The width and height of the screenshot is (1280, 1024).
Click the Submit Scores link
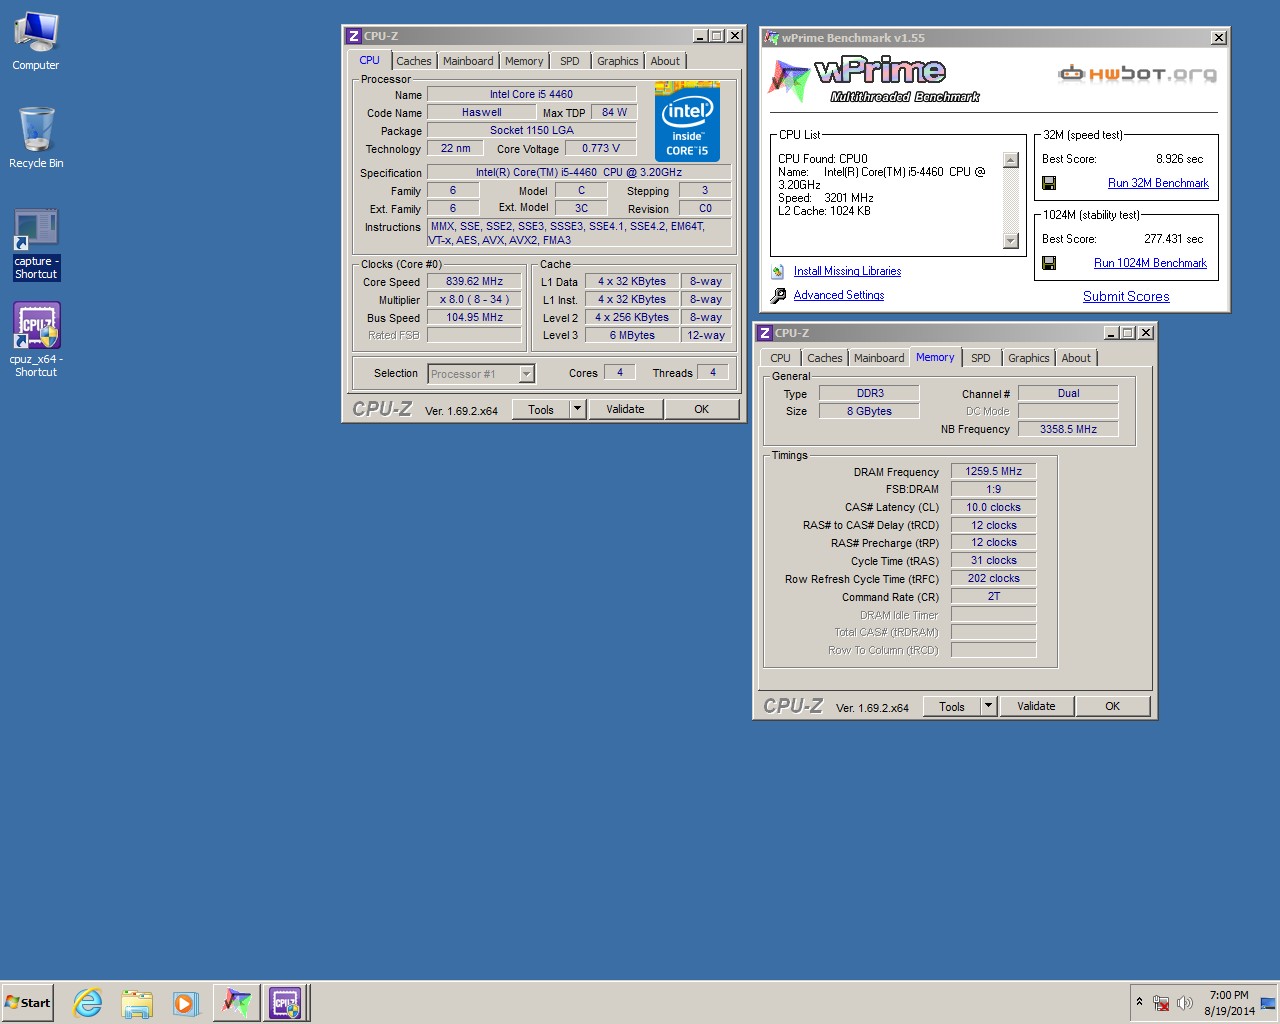(x=1126, y=296)
